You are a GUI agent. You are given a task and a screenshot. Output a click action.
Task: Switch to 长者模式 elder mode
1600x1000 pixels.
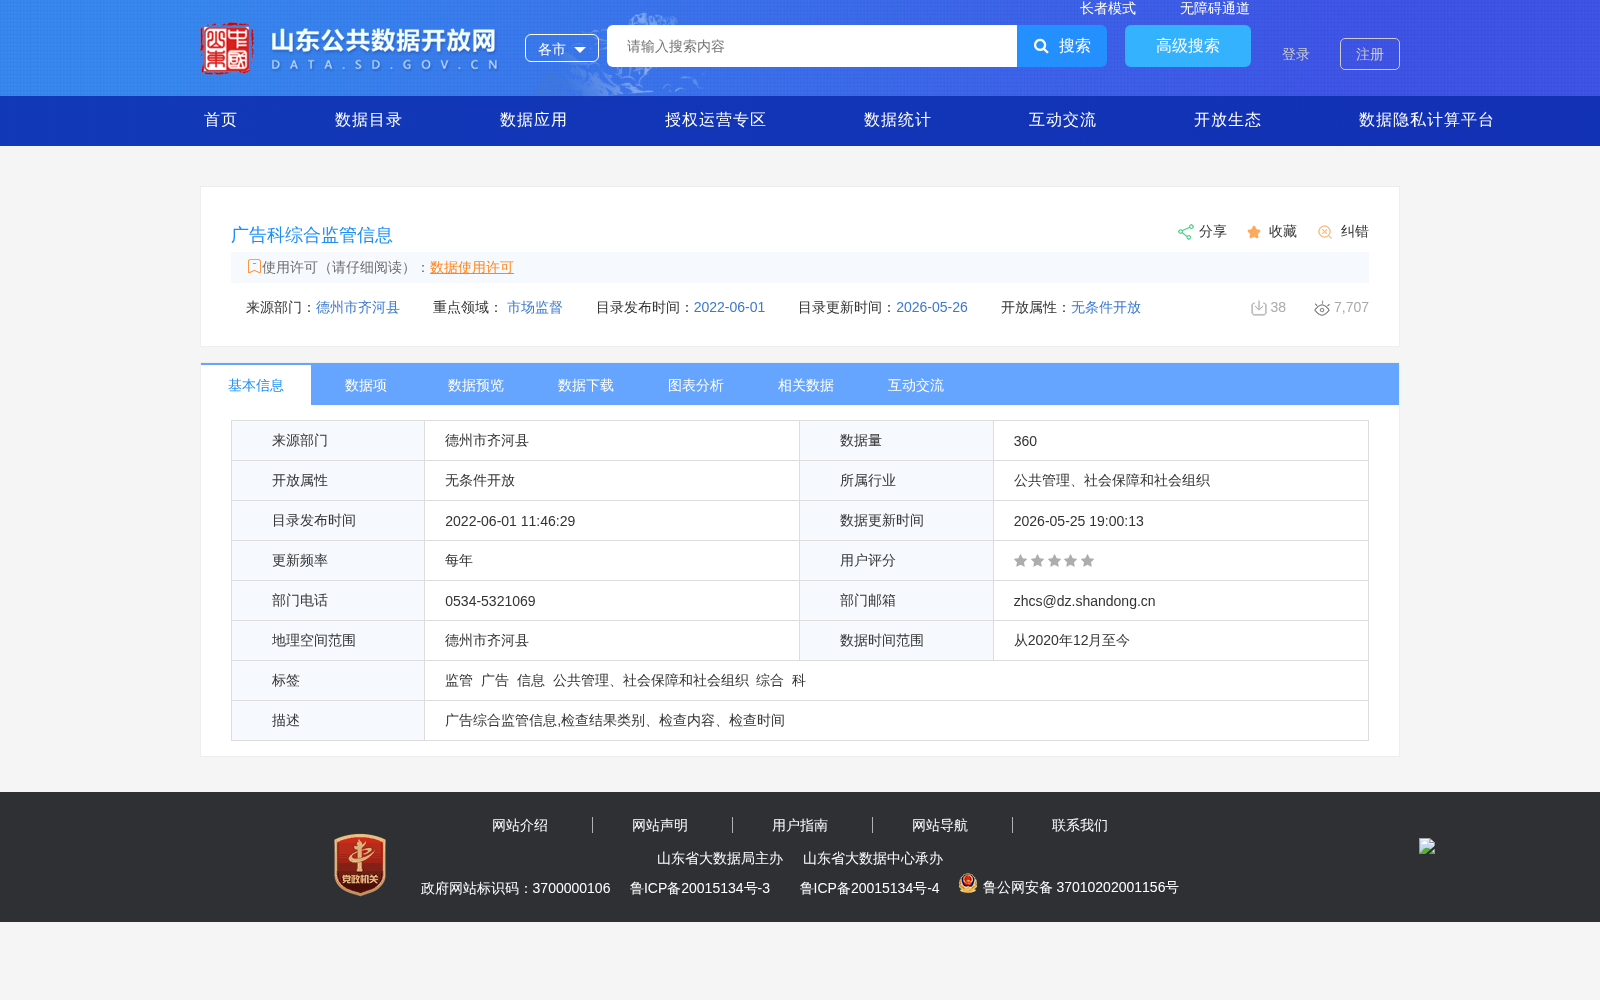[1108, 8]
